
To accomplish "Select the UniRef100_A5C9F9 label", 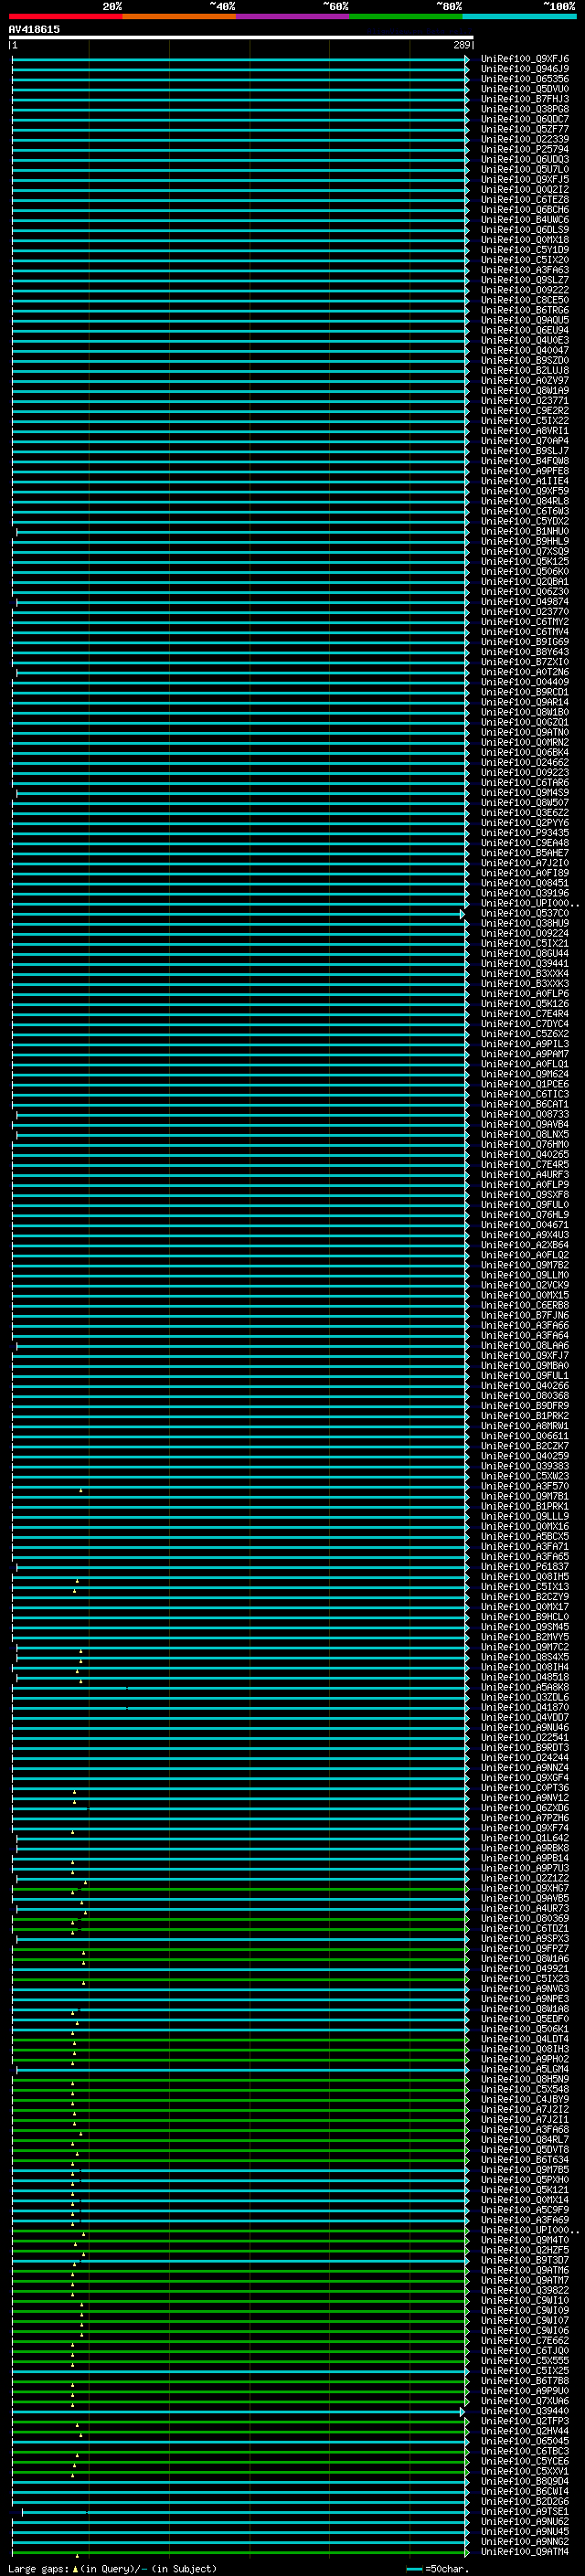I will coord(525,2210).
